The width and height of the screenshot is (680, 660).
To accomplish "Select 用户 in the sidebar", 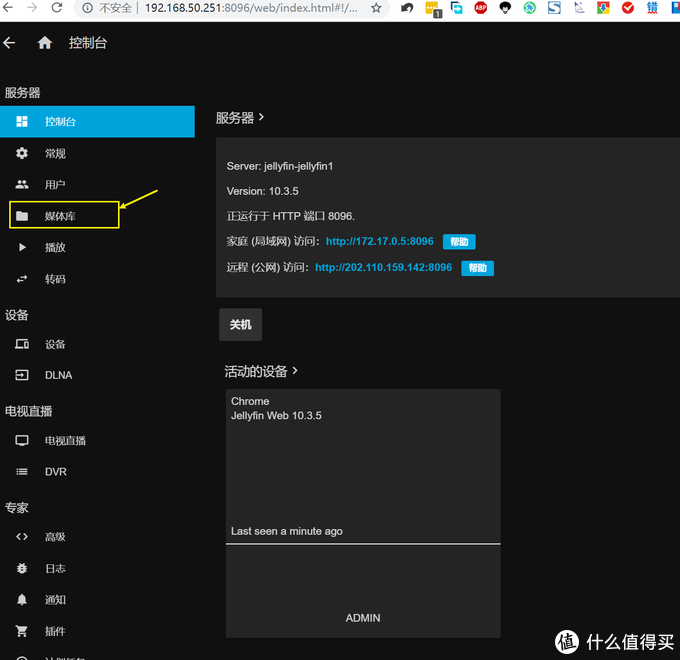I will point(55,185).
